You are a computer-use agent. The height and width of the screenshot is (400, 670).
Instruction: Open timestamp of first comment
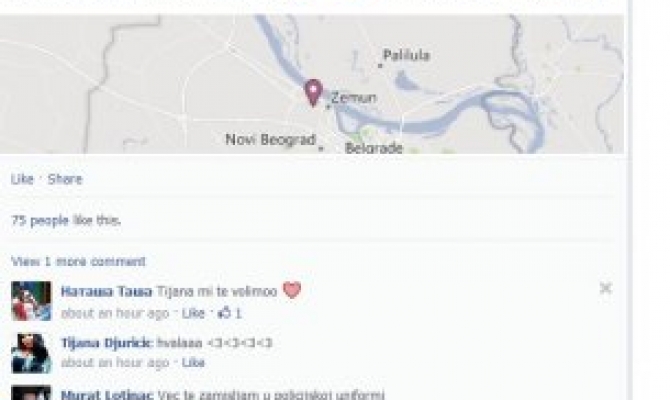[x=115, y=313]
